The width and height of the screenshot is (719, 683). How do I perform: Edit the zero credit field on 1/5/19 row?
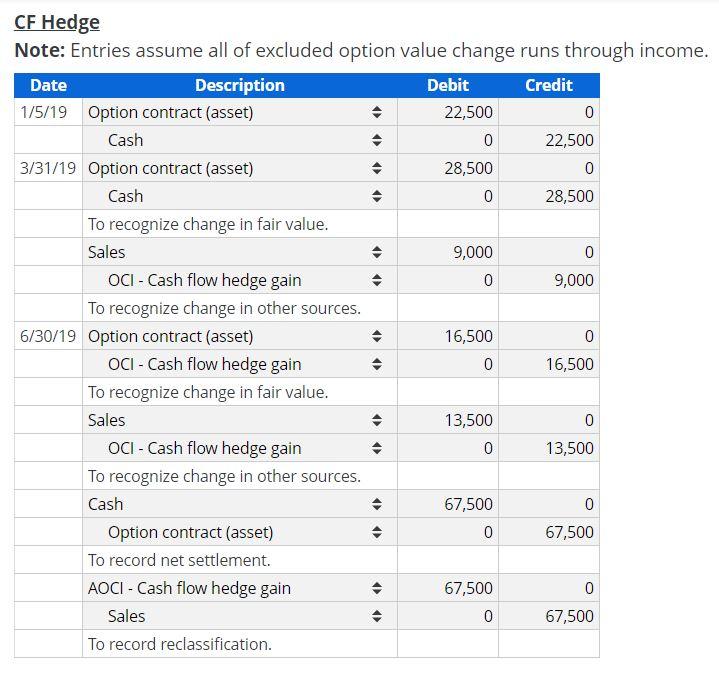point(549,112)
